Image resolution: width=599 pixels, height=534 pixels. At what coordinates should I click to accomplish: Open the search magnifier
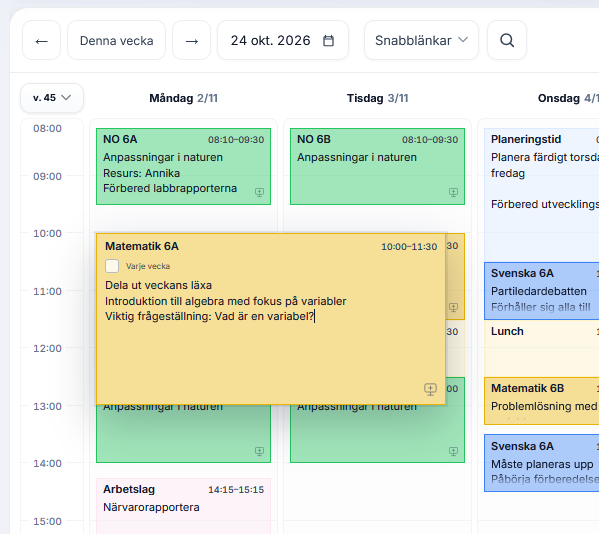[507, 40]
